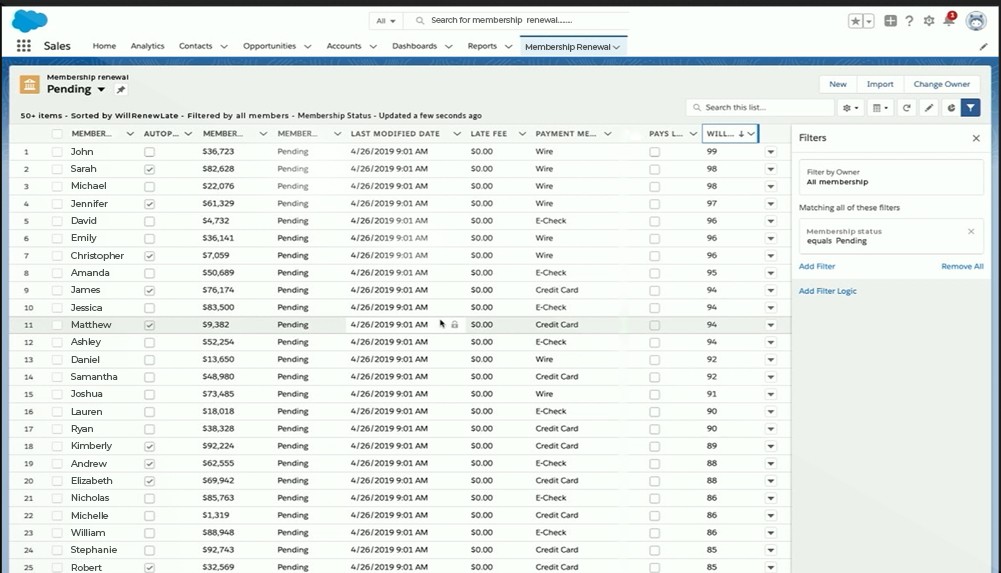Toggle the filter funnel icon
Viewport: 1001px width, 573px height.
(x=970, y=108)
